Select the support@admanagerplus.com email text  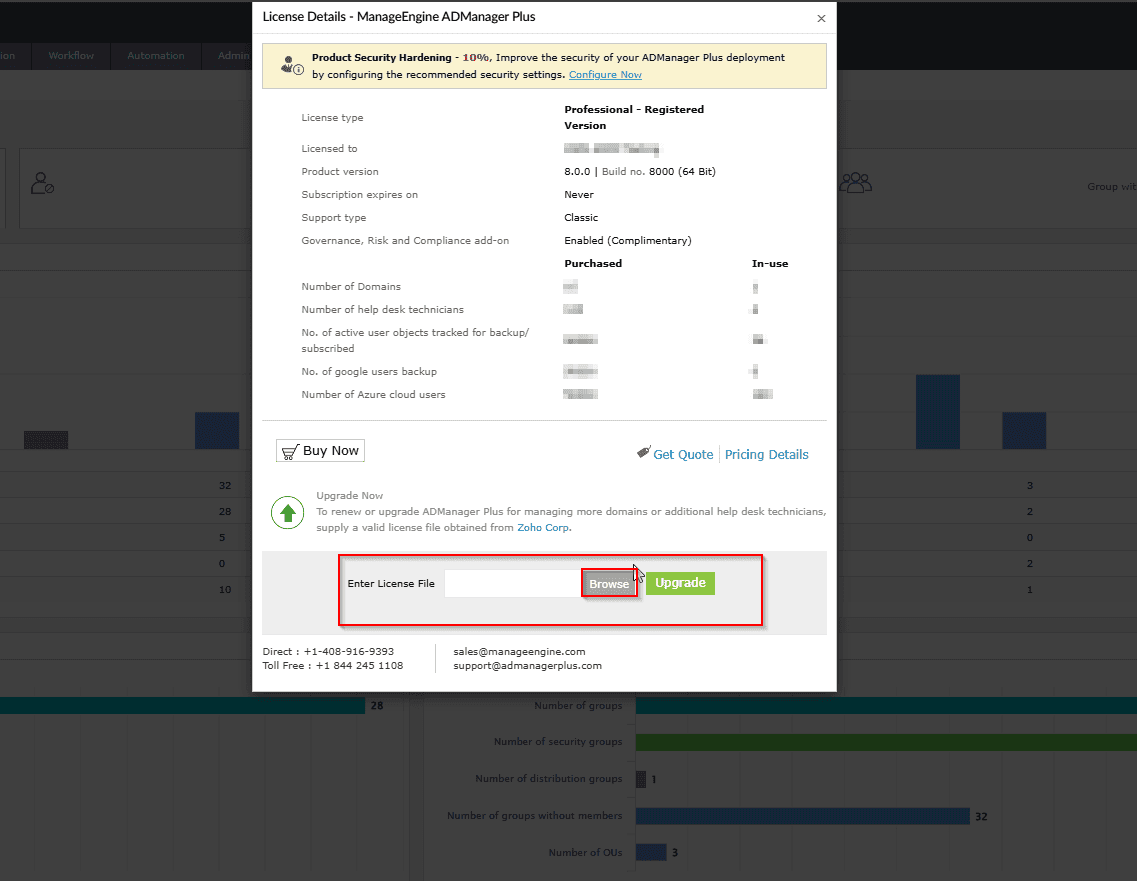[x=527, y=666]
